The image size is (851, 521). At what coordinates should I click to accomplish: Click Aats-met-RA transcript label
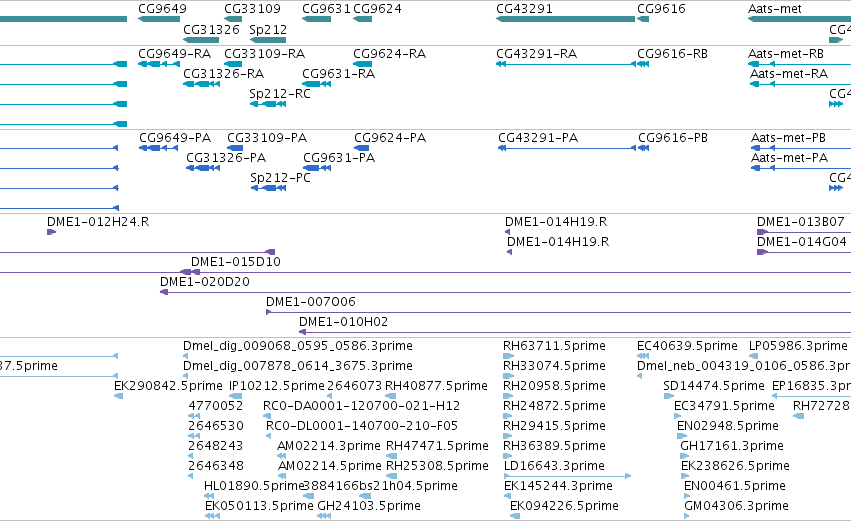pyautogui.click(x=789, y=74)
